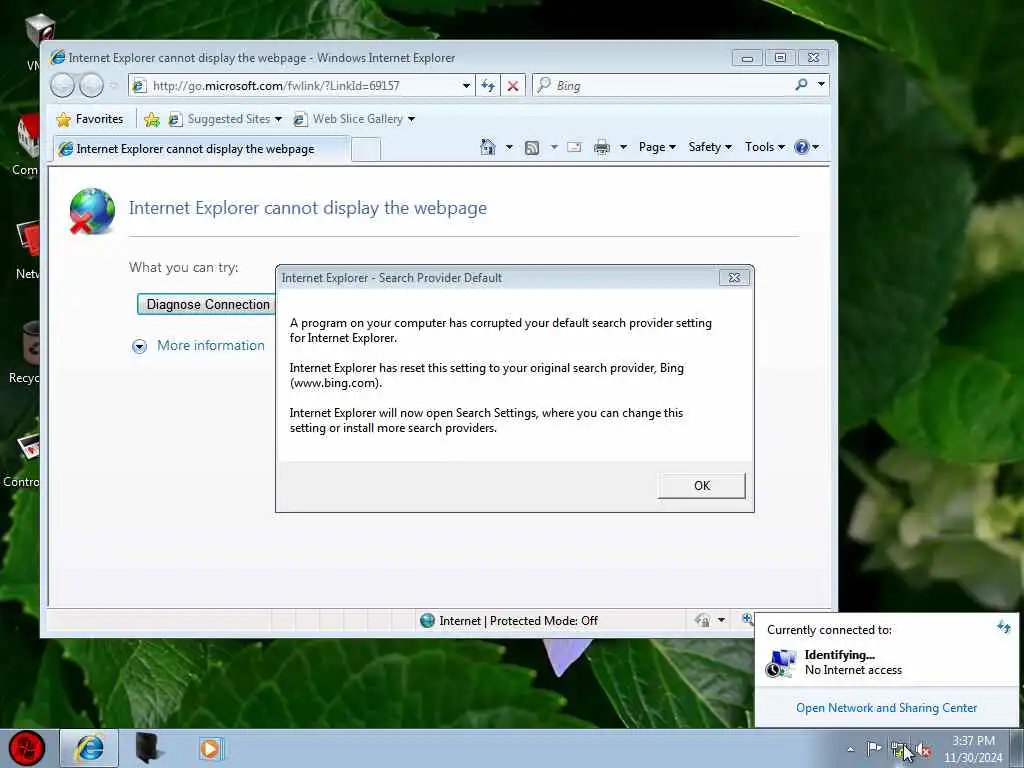Click the Help question mark icon
Screen dimensions: 1024x768
pos(802,147)
